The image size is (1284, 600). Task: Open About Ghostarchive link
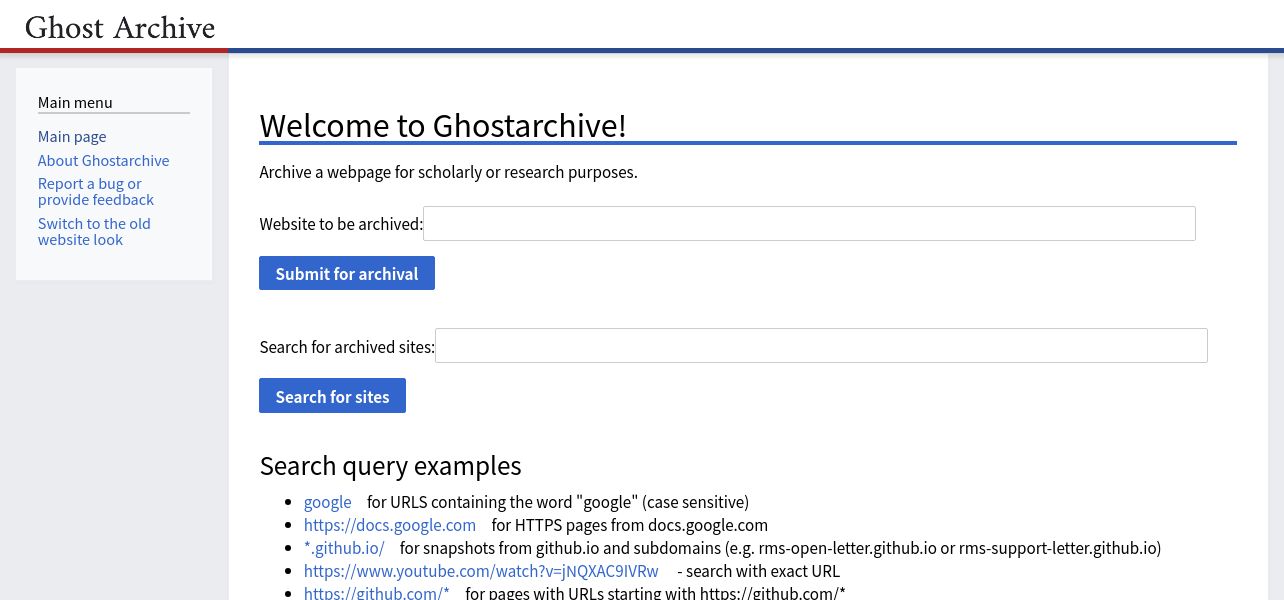point(103,161)
